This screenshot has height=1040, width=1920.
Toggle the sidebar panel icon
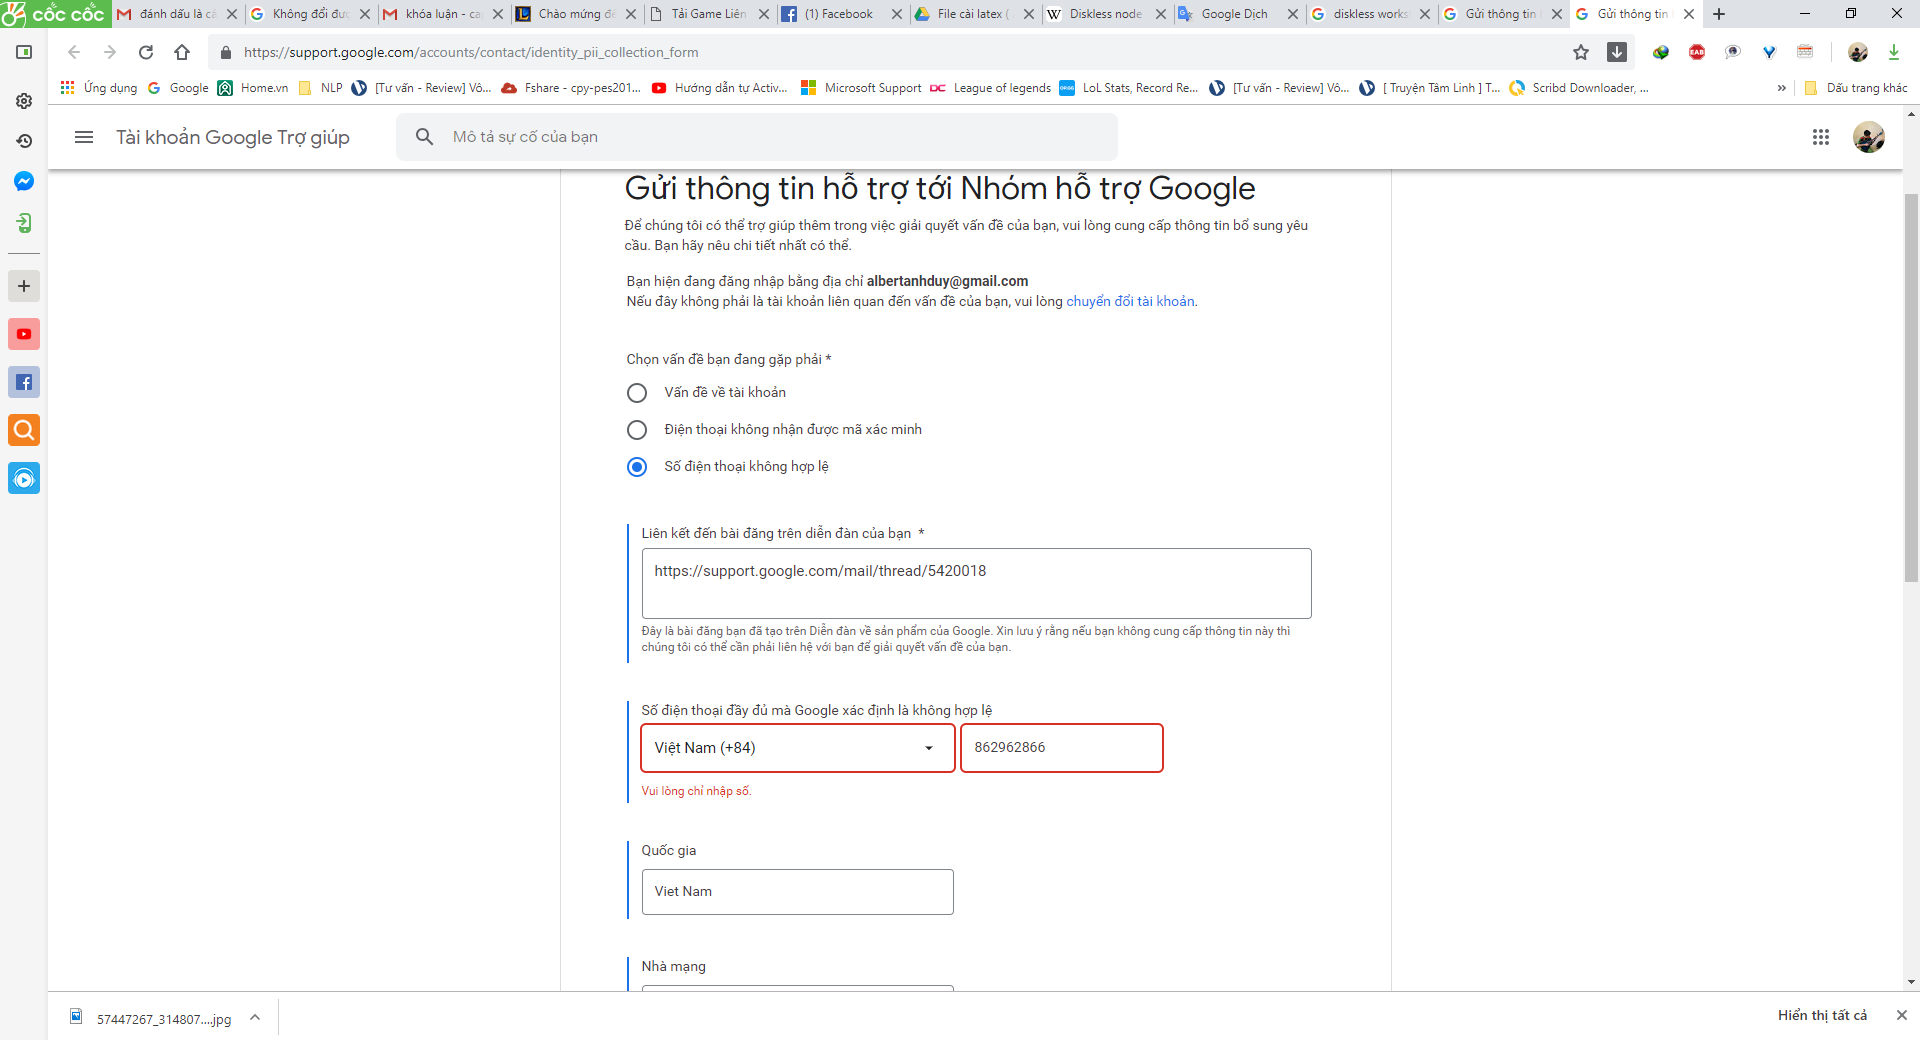(24, 52)
